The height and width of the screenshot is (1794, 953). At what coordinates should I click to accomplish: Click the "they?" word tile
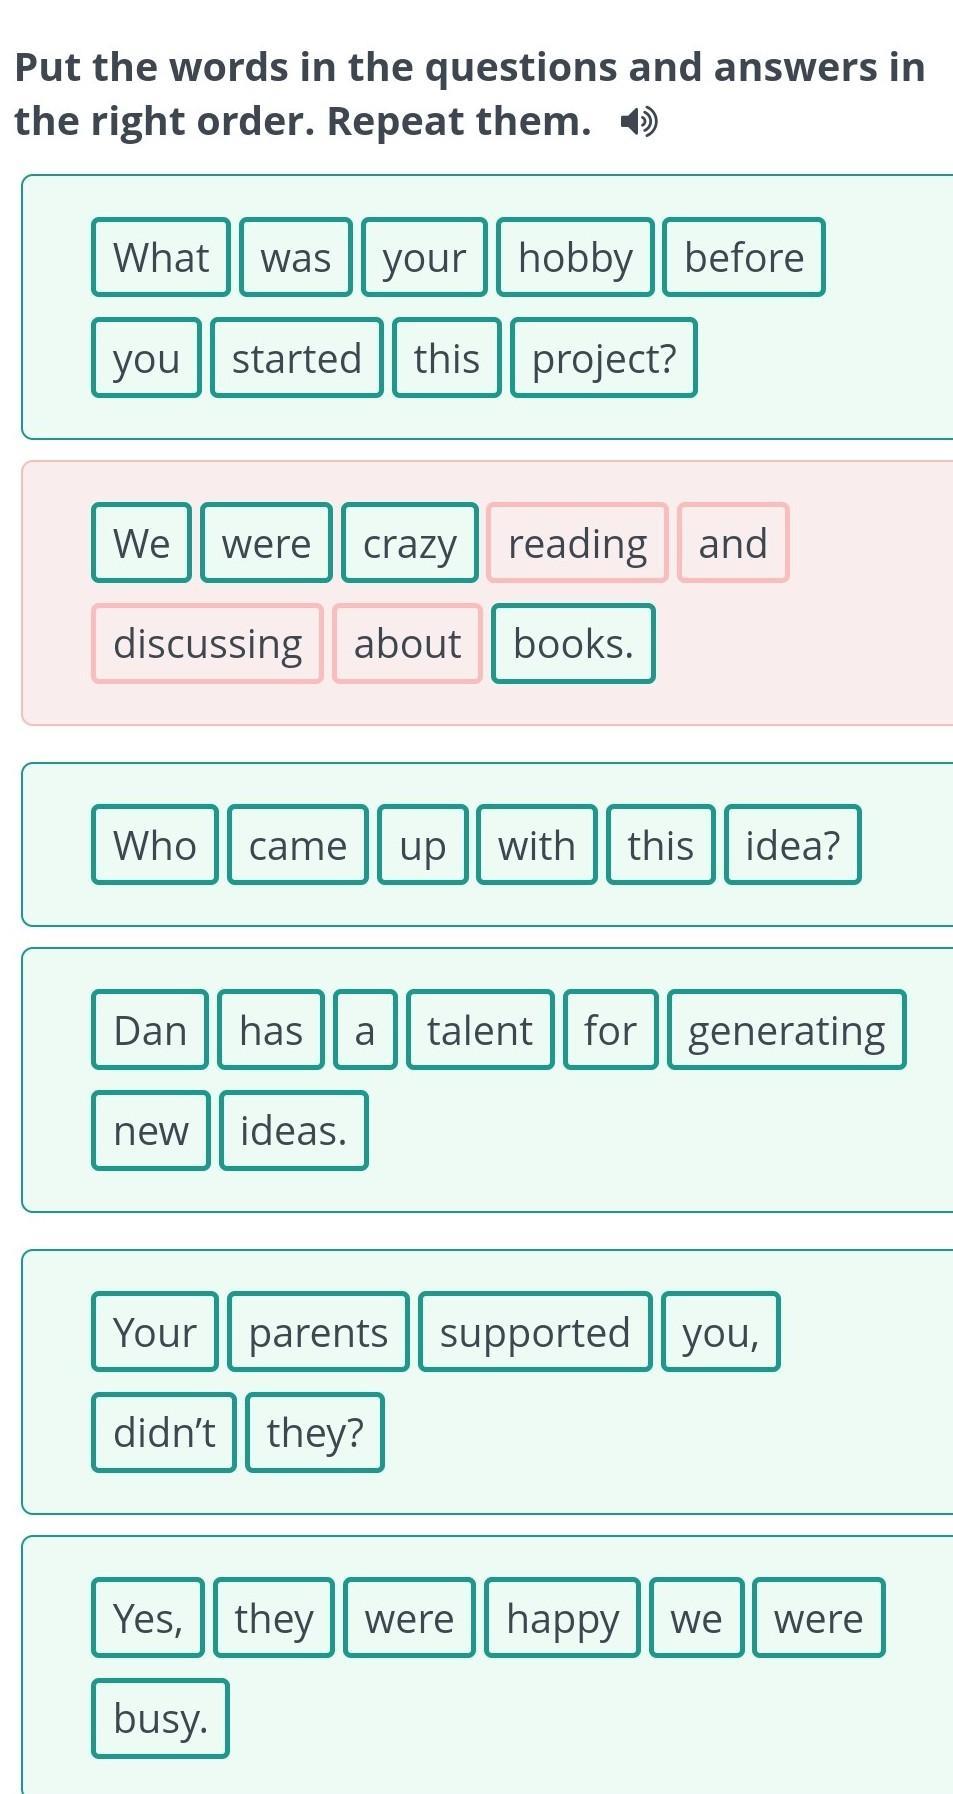click(314, 1433)
